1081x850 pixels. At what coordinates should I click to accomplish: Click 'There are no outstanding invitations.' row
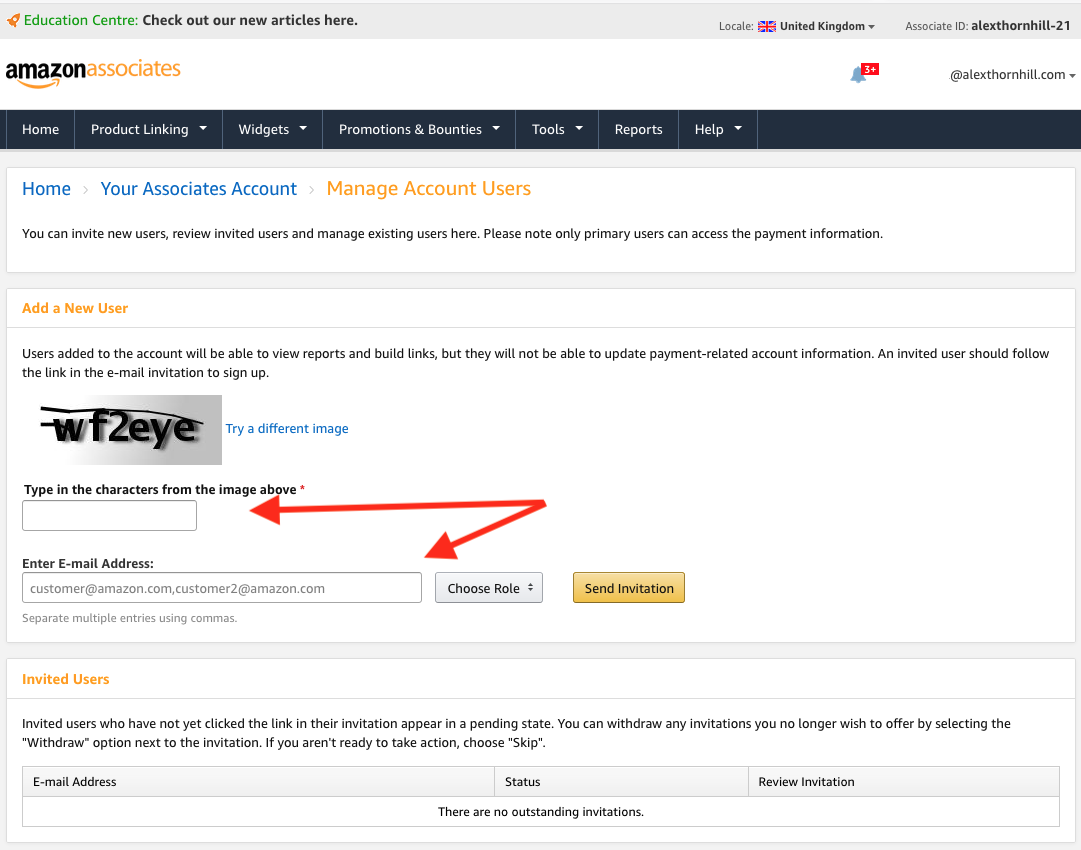540,811
